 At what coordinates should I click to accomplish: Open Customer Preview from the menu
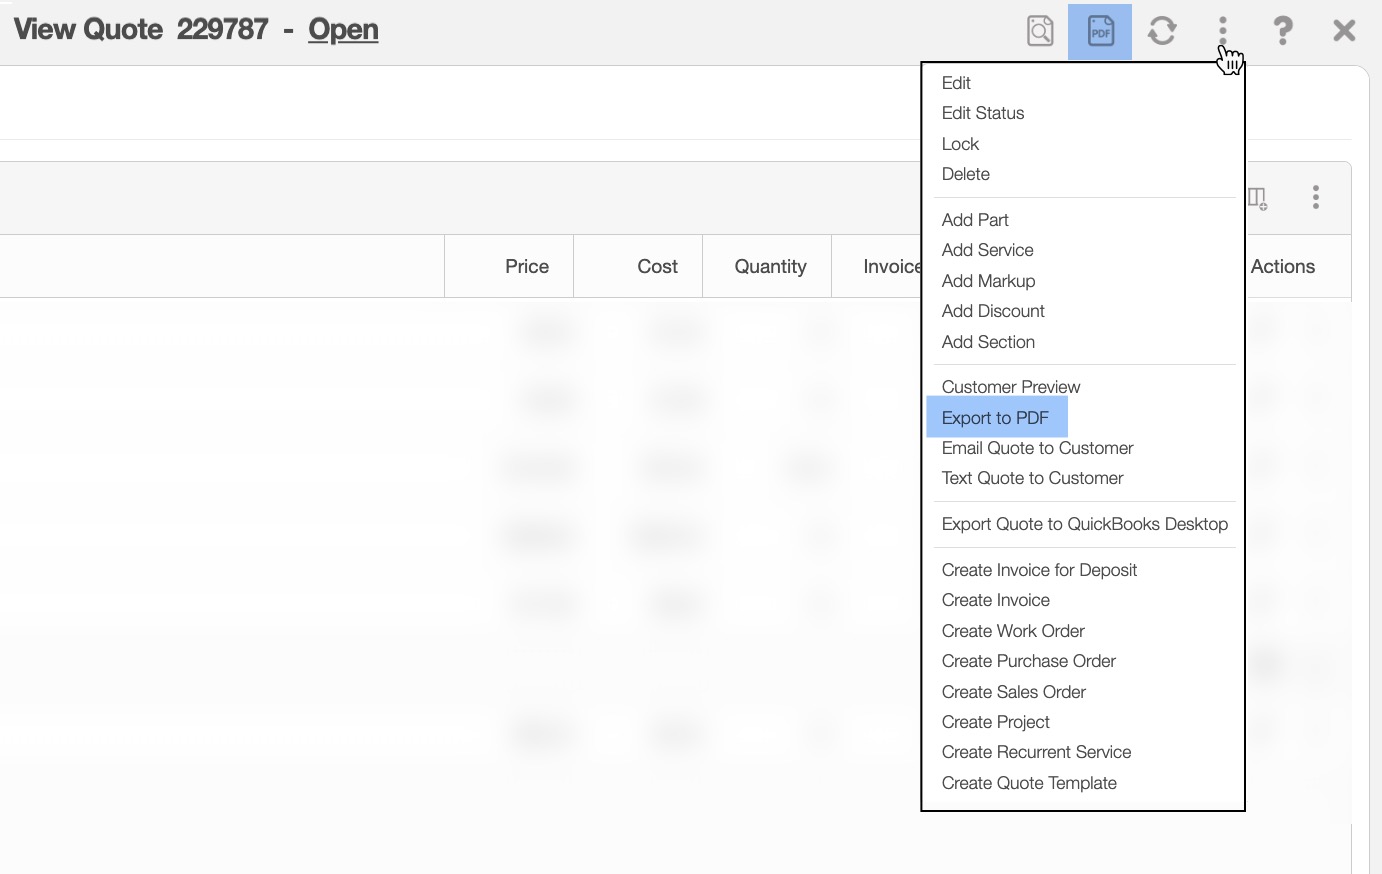[x=1011, y=387]
